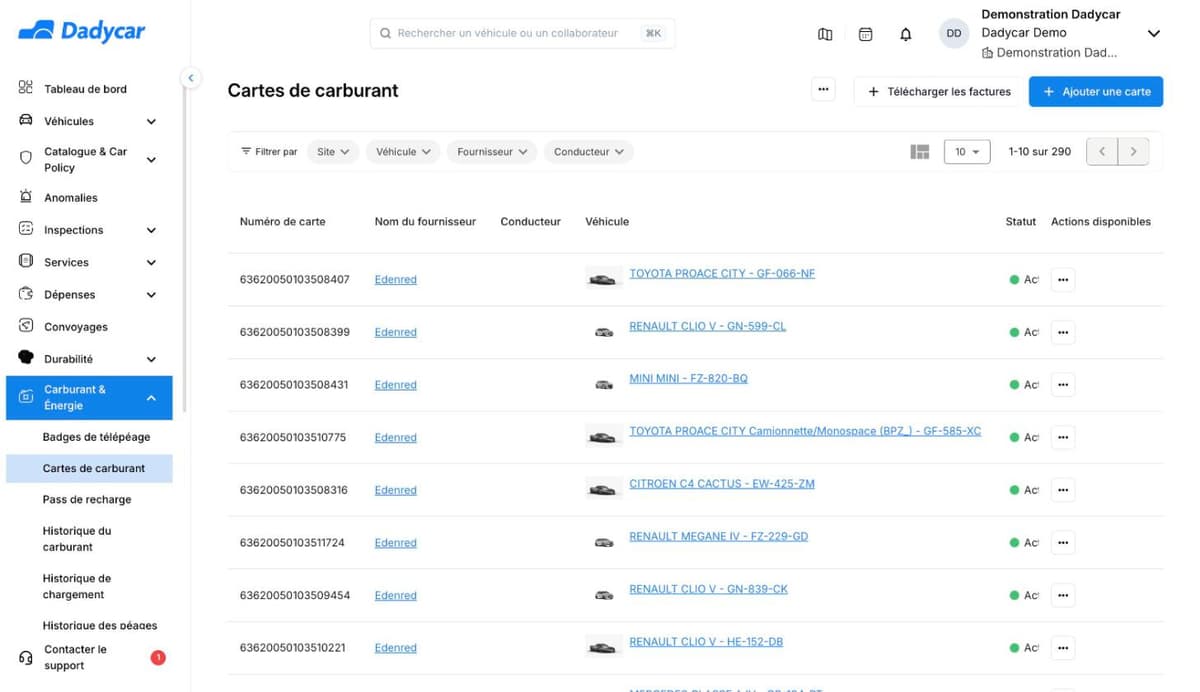
Task: Click Toyota Proace City GF-066-NF thumbnail
Action: 603,279
